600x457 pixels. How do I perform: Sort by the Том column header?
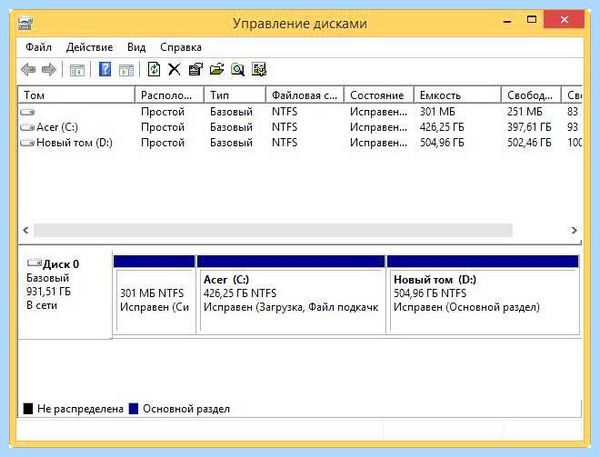tap(76, 95)
